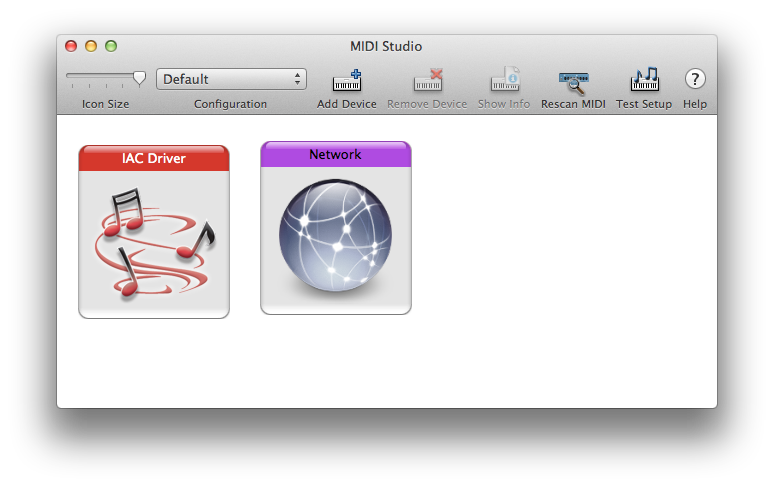The image size is (774, 487).
Task: Minimize the window with the yellow button
Action: pyautogui.click(x=91, y=46)
